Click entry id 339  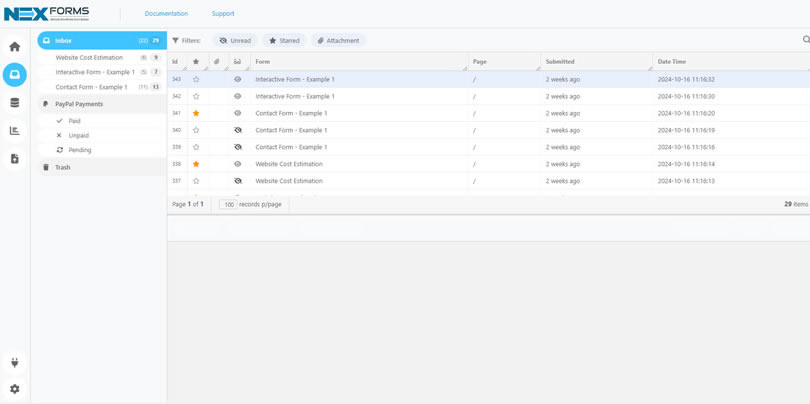[177, 147]
